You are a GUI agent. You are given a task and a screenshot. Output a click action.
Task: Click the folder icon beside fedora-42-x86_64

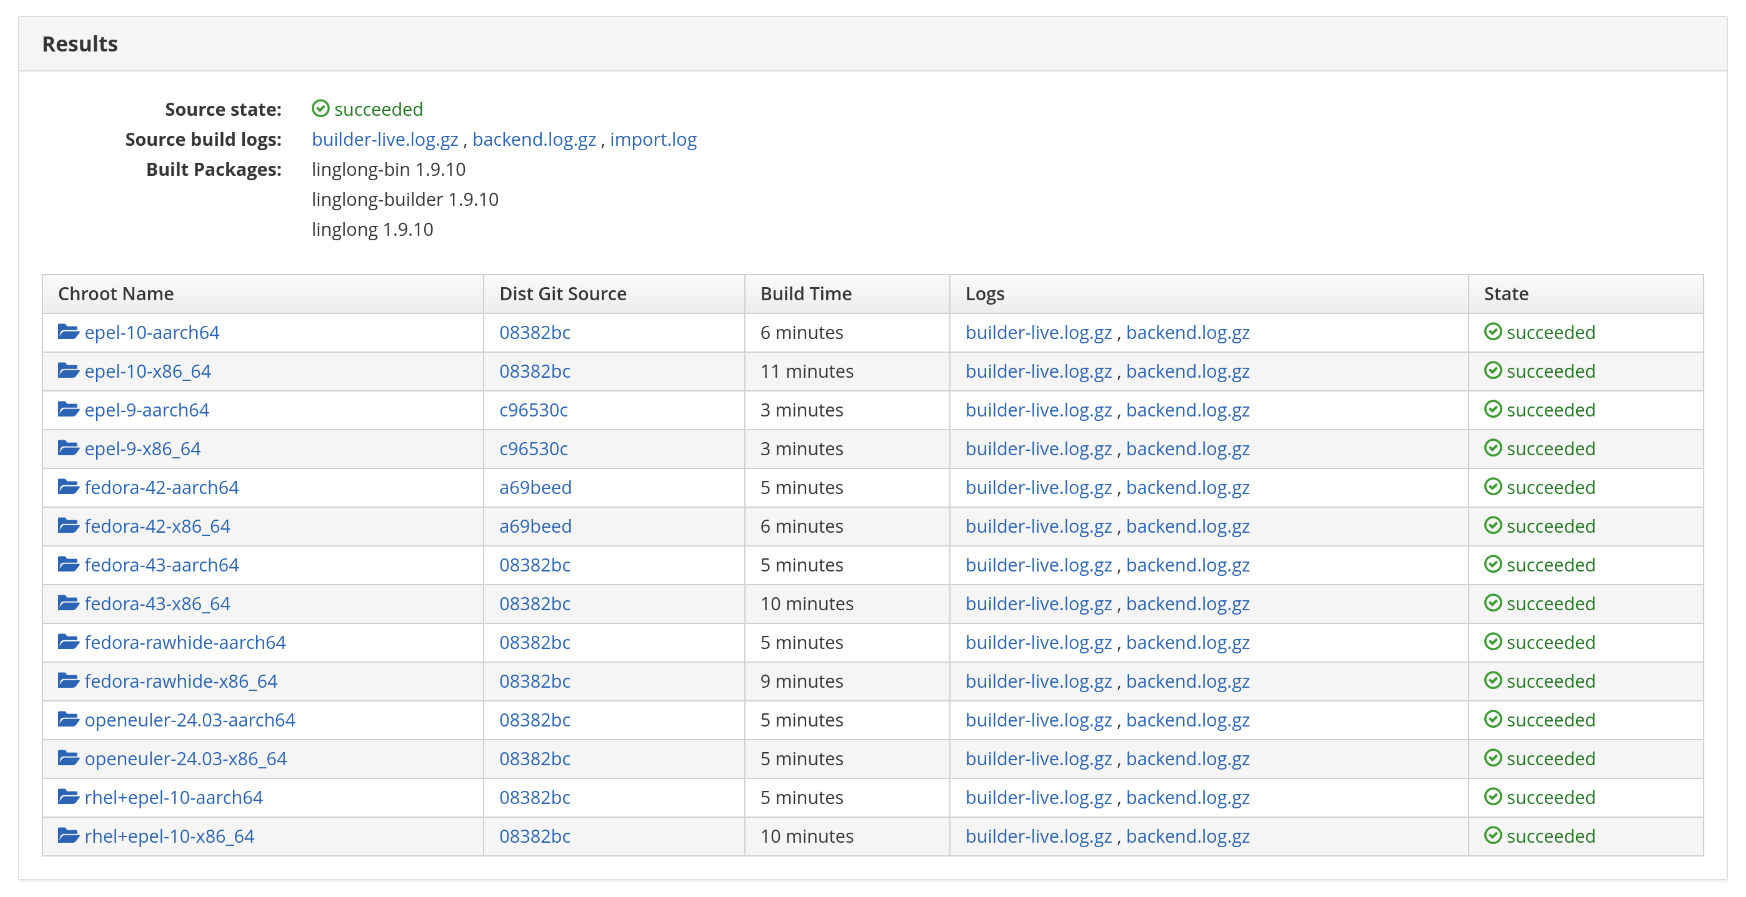(68, 526)
